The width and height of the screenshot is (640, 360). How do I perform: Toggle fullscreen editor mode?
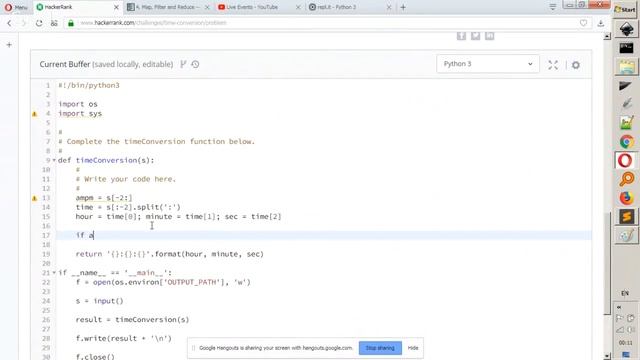tap(553, 65)
